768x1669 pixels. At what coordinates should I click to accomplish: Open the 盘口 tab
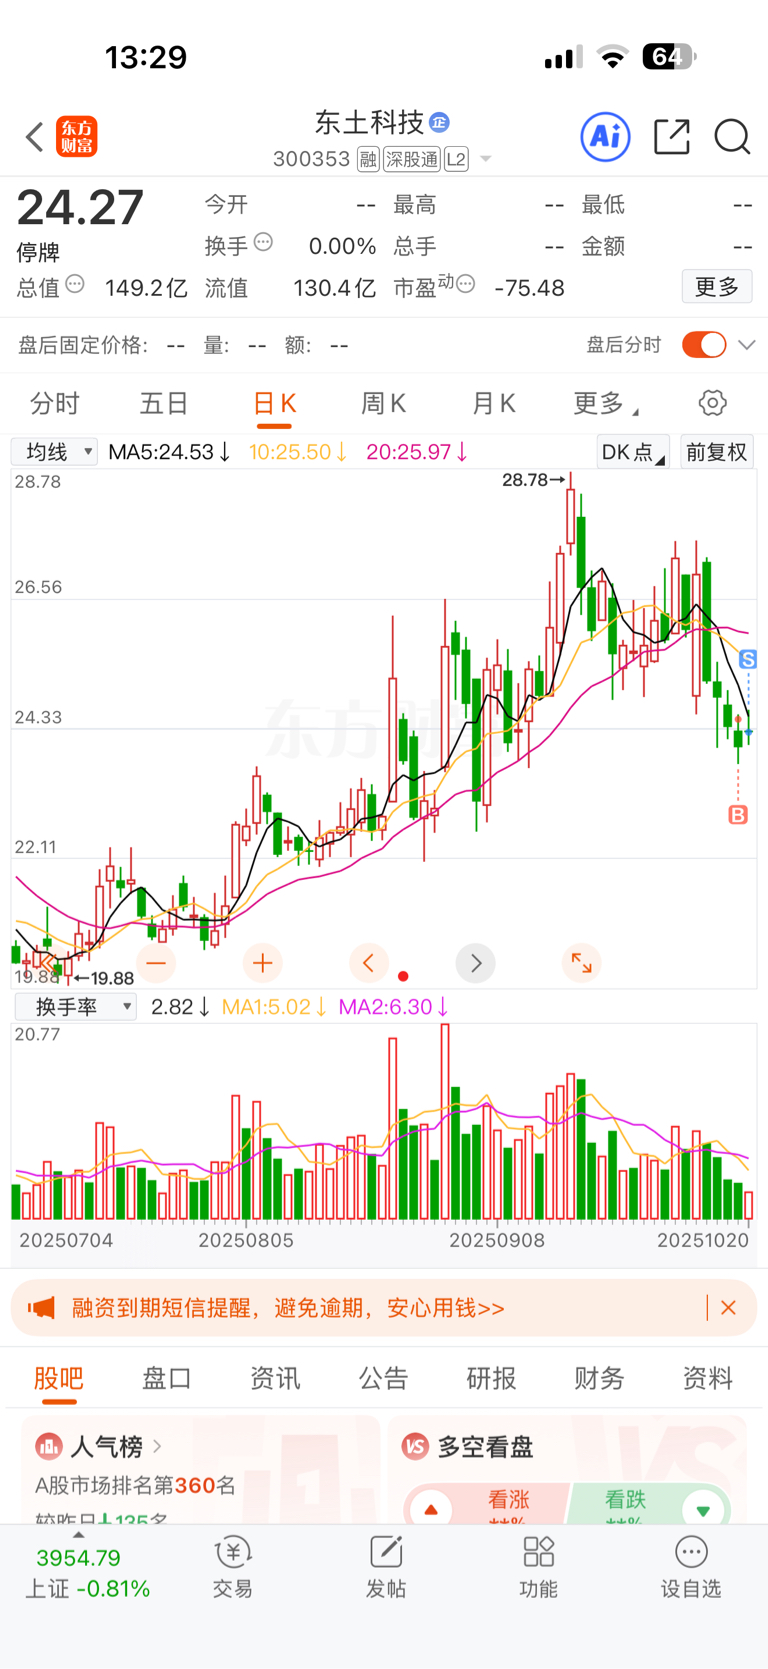(x=167, y=1378)
